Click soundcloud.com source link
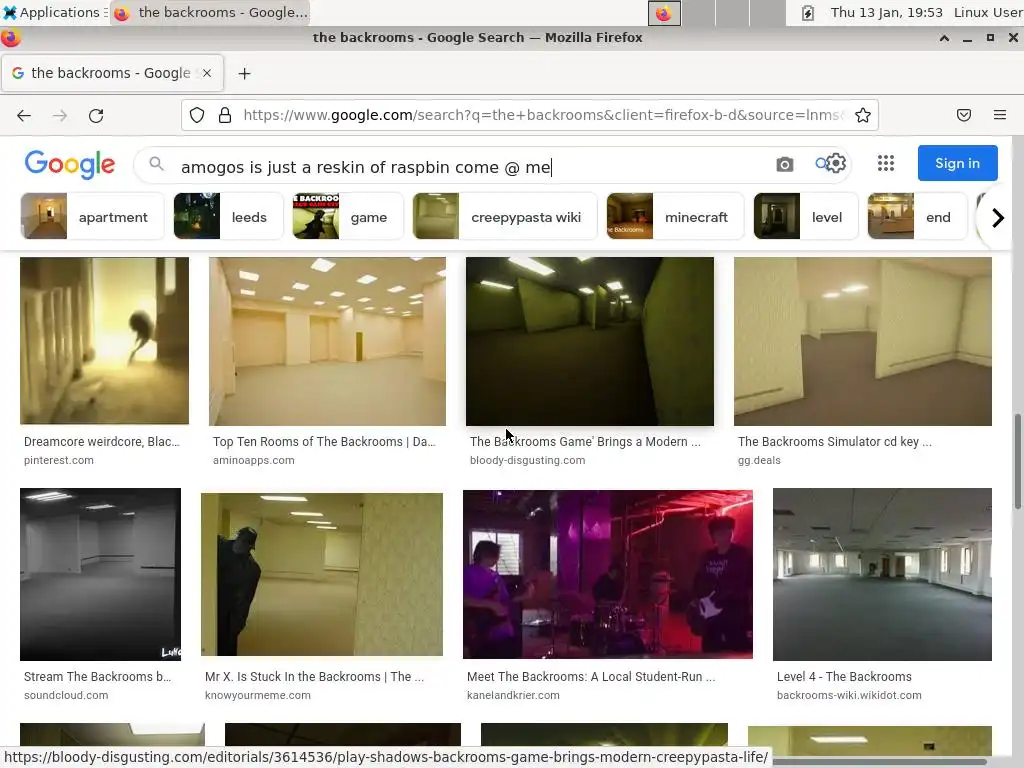The image size is (1024, 768). [x=66, y=696]
